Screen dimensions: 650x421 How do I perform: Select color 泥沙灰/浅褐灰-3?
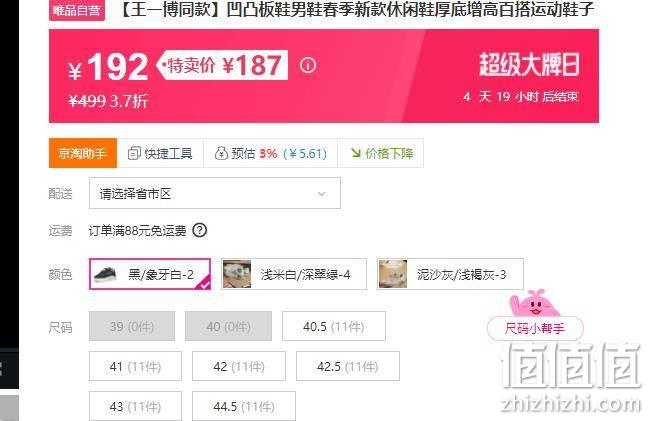tap(450, 274)
